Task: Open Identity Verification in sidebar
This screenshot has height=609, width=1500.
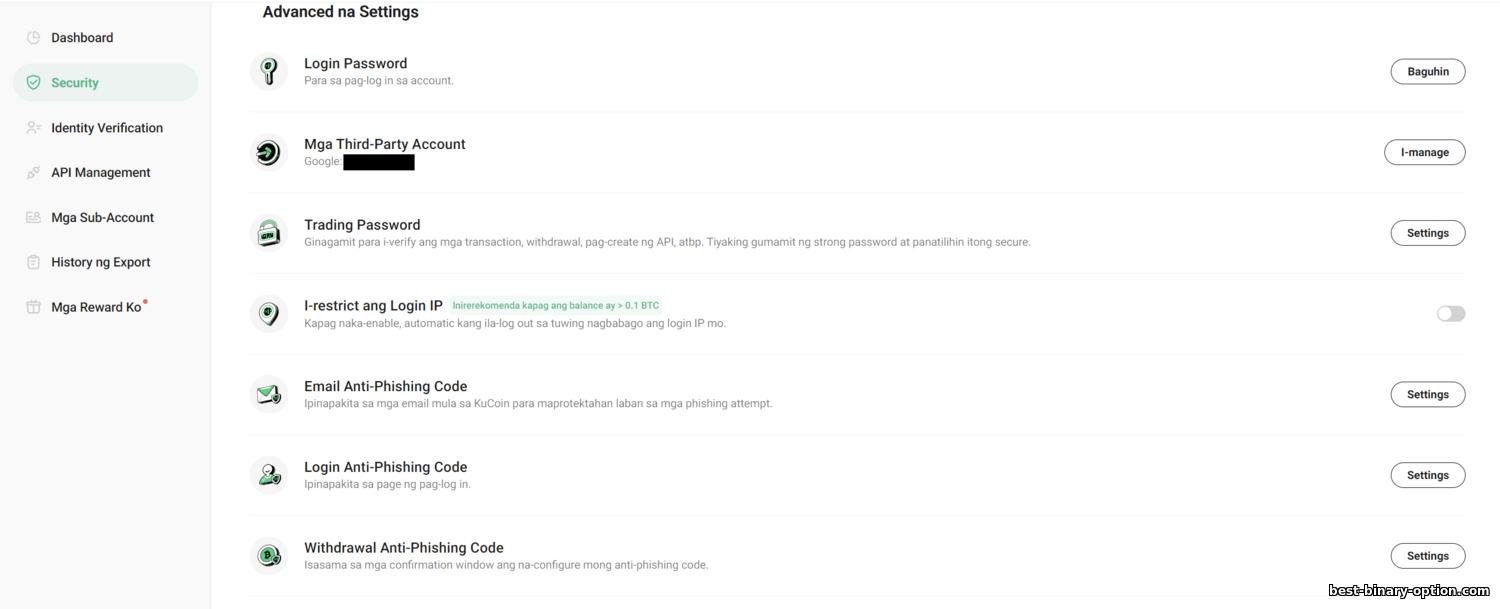Action: pyautogui.click(x=106, y=128)
